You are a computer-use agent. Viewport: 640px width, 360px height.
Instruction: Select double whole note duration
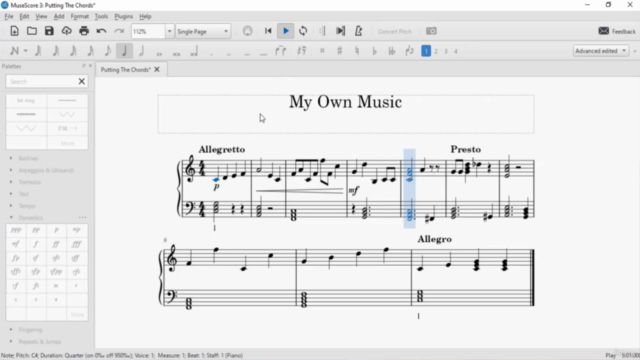[x=177, y=53]
